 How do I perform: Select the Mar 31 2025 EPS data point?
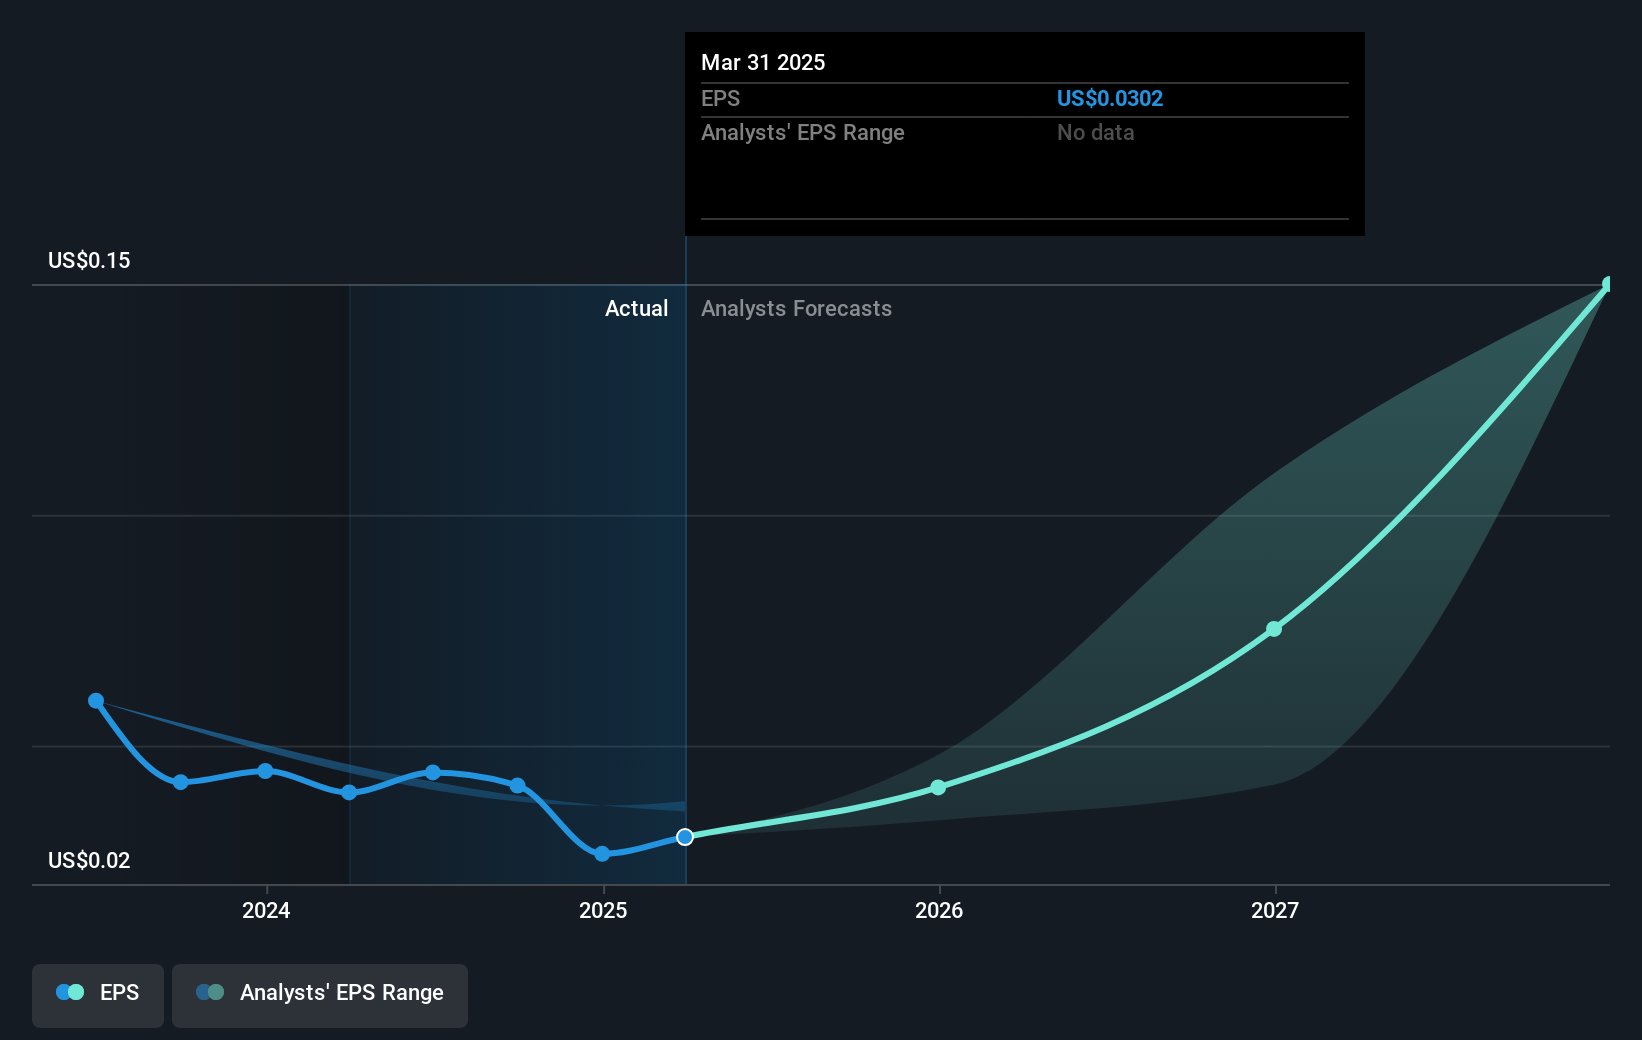coord(685,837)
